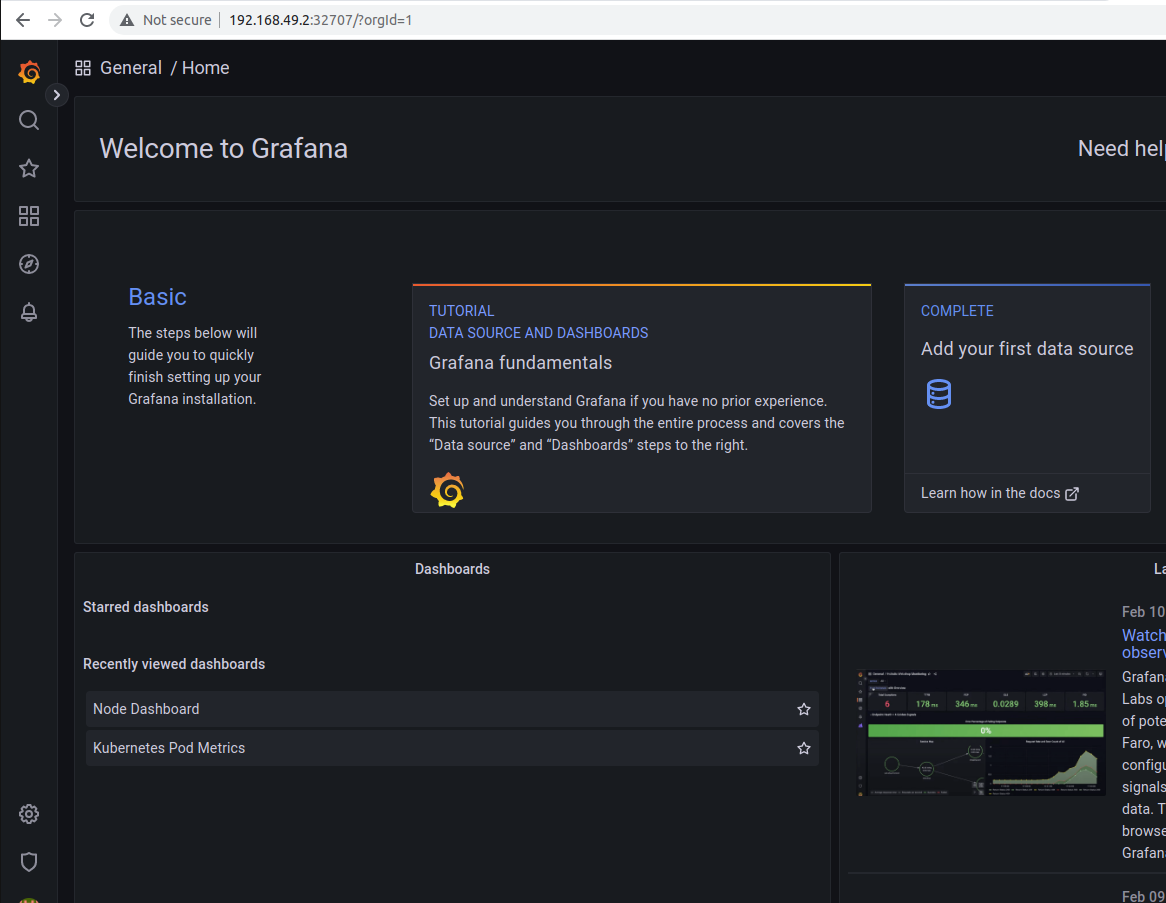This screenshot has height=903, width=1166.
Task: Go forward using browser forward arrow
Action: coord(55,20)
